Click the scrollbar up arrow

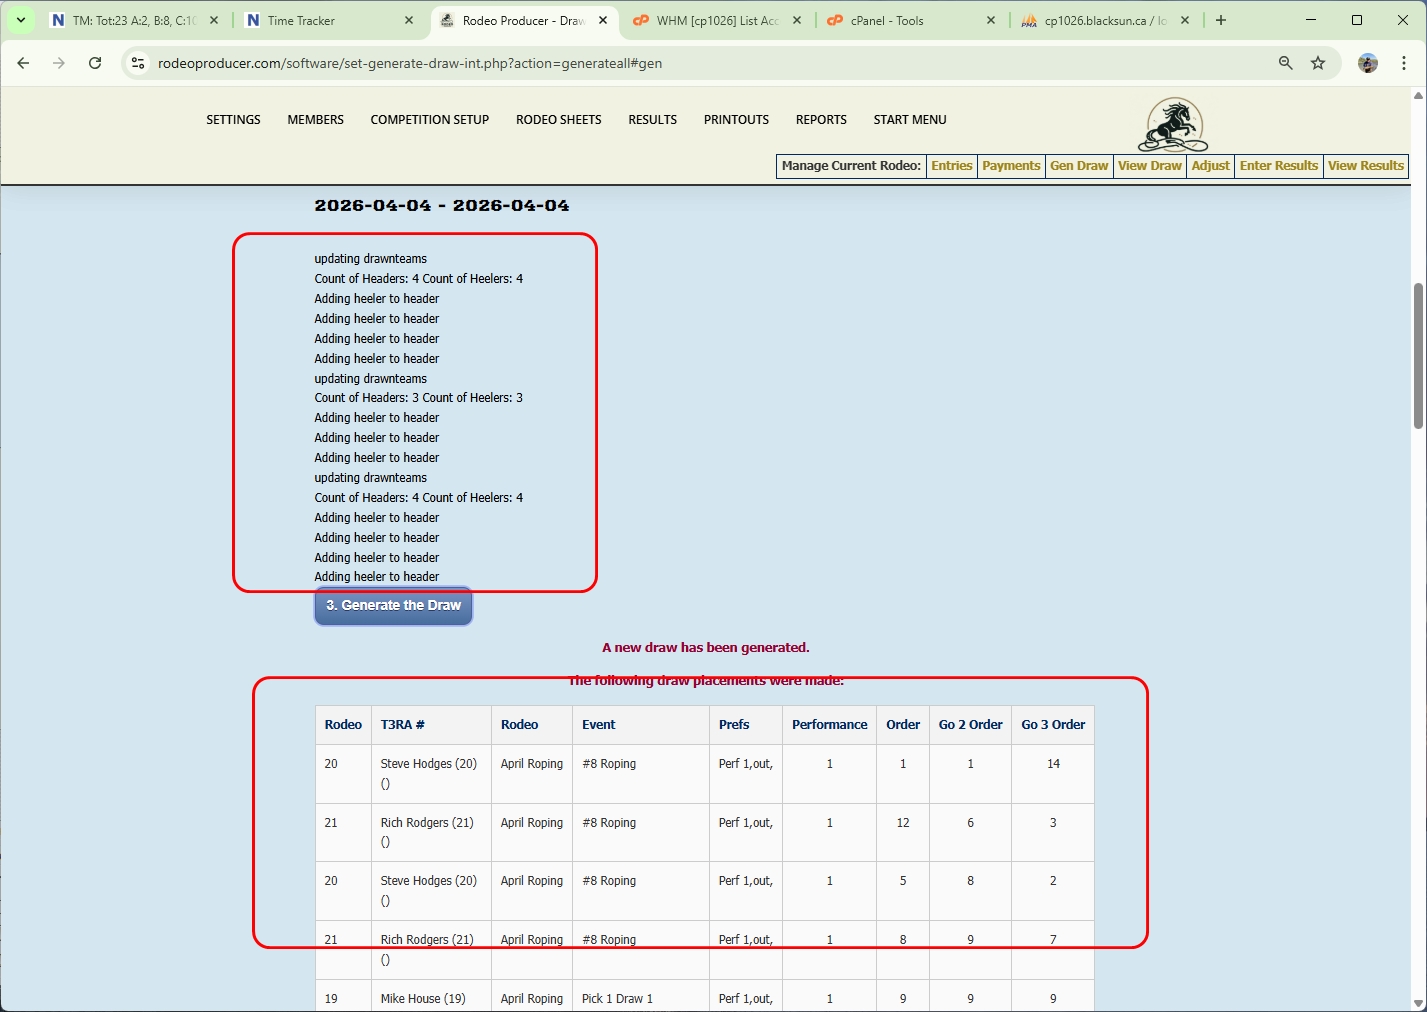(x=1418, y=95)
